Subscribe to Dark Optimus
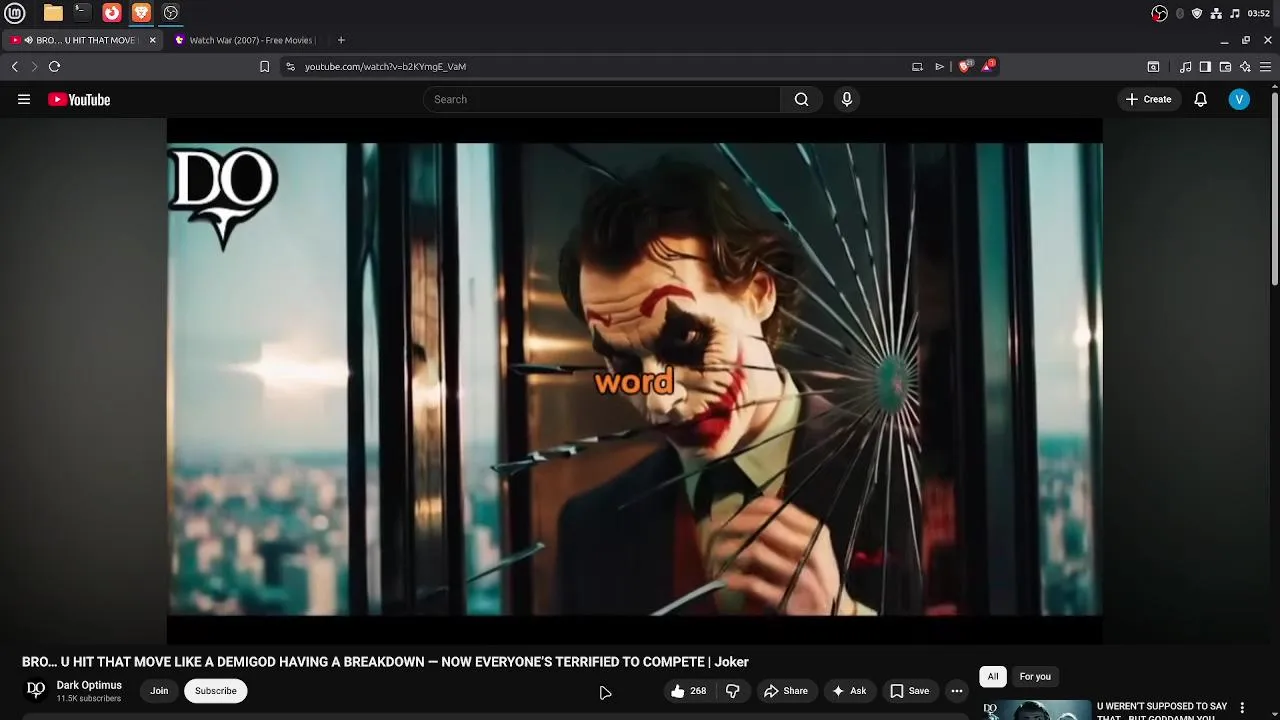1280x720 pixels. pos(216,691)
